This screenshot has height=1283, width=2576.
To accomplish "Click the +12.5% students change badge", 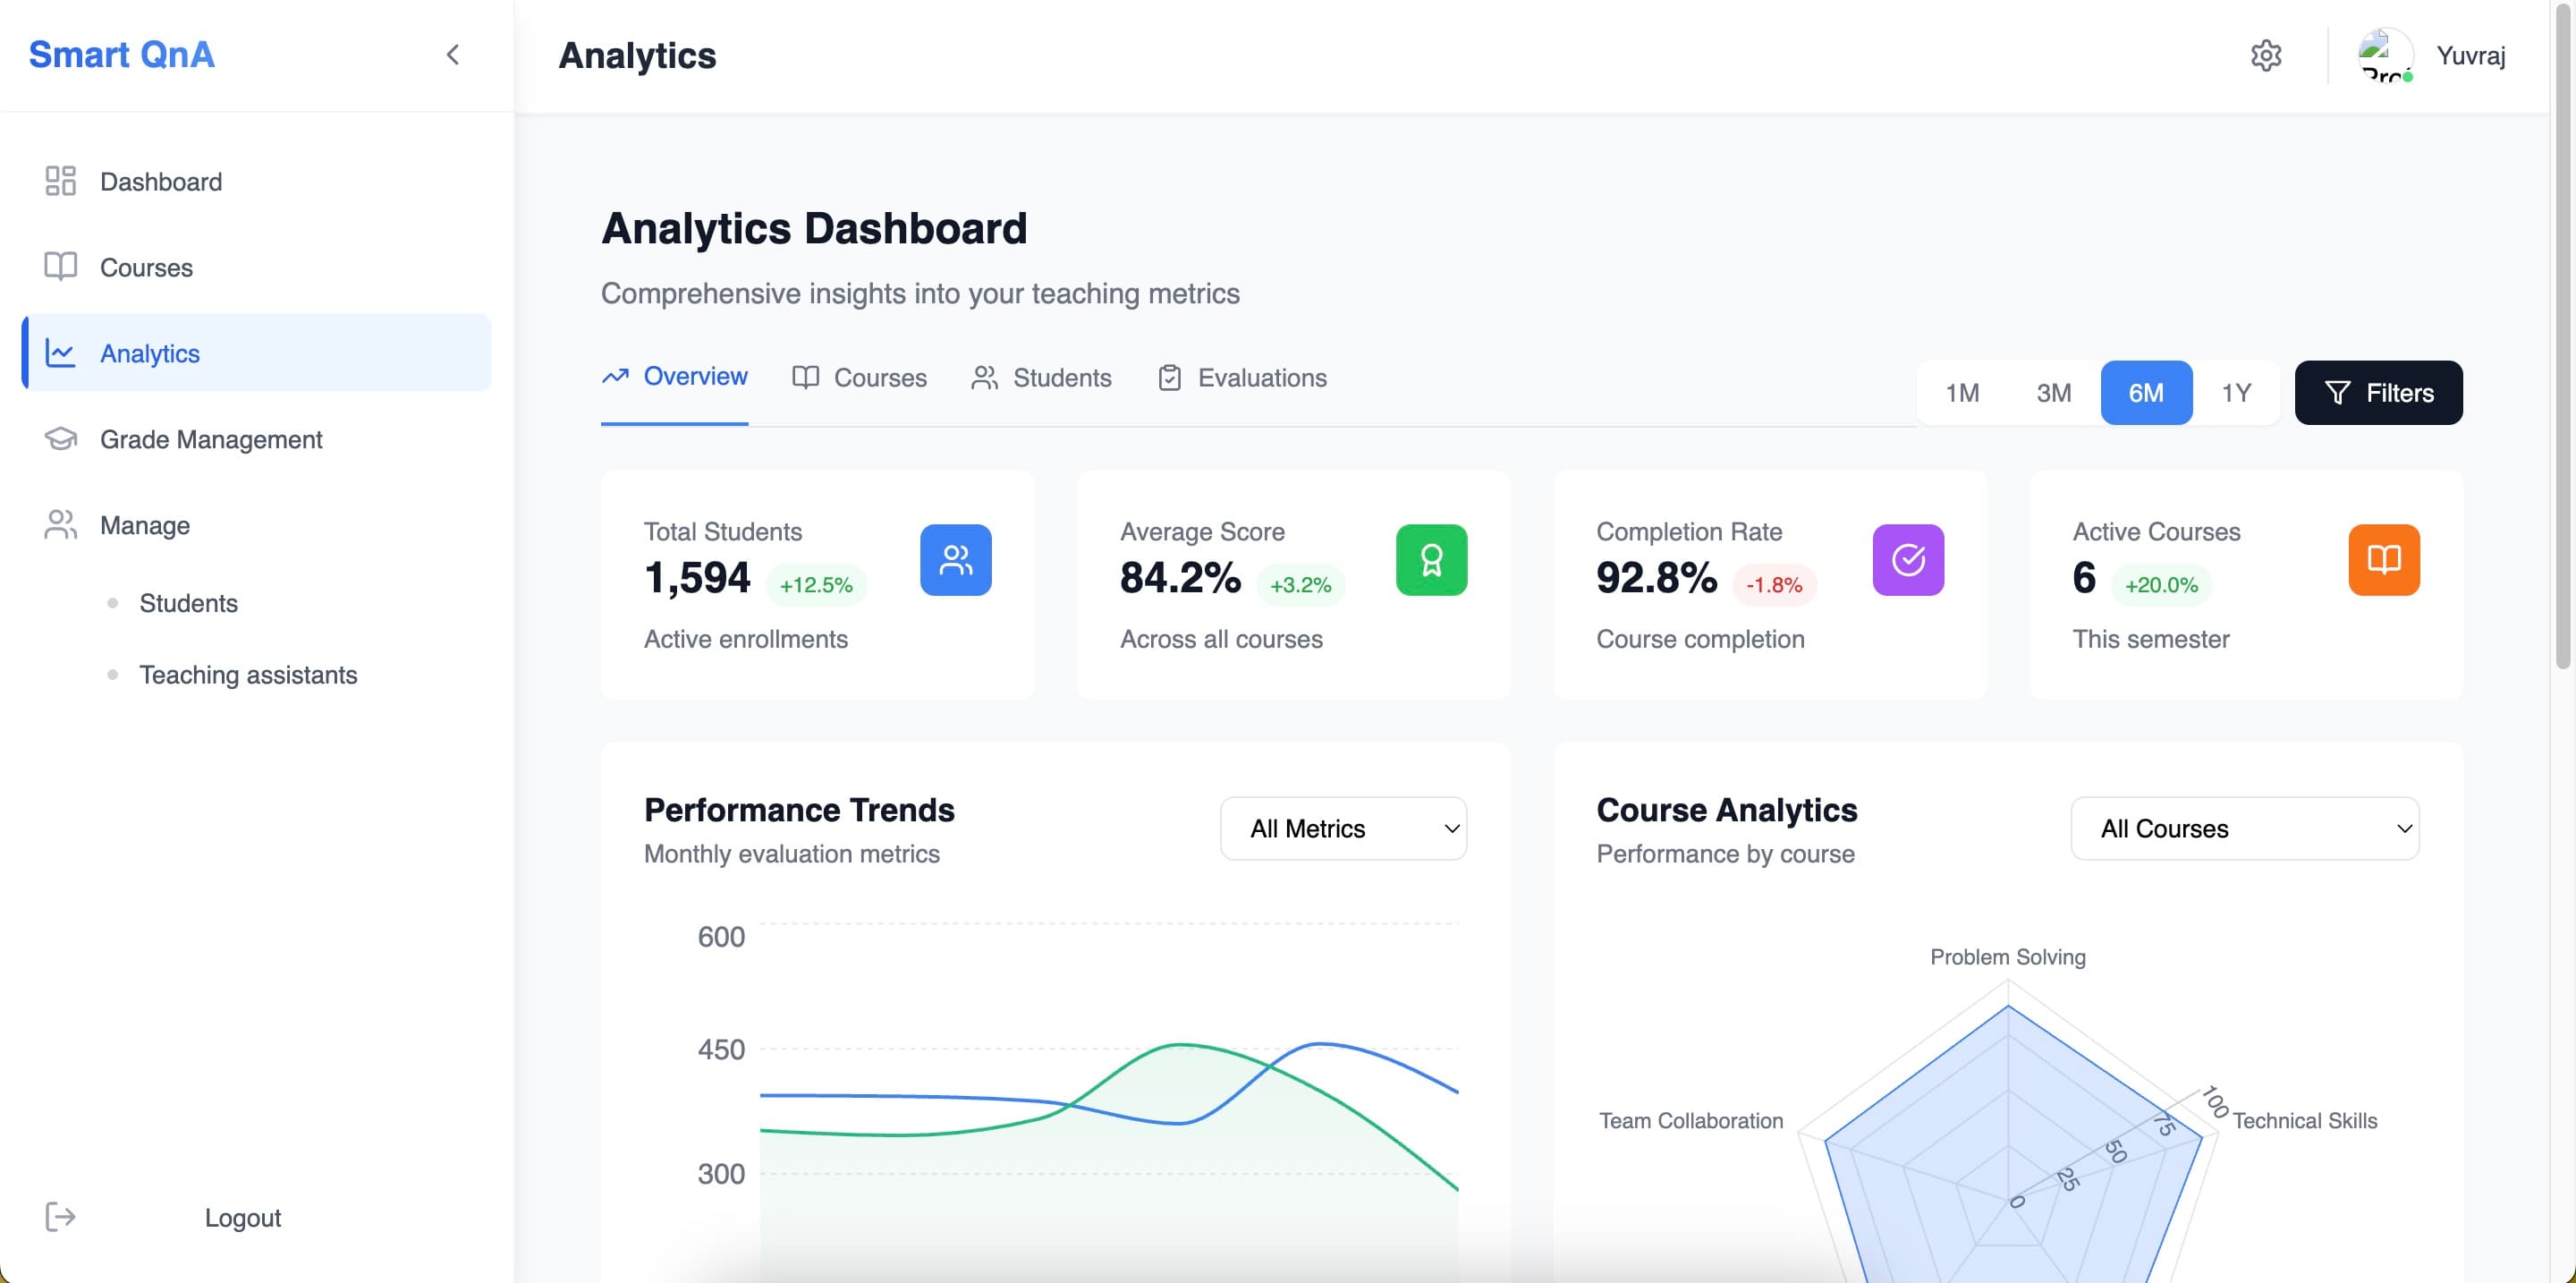I will pyautogui.click(x=816, y=585).
